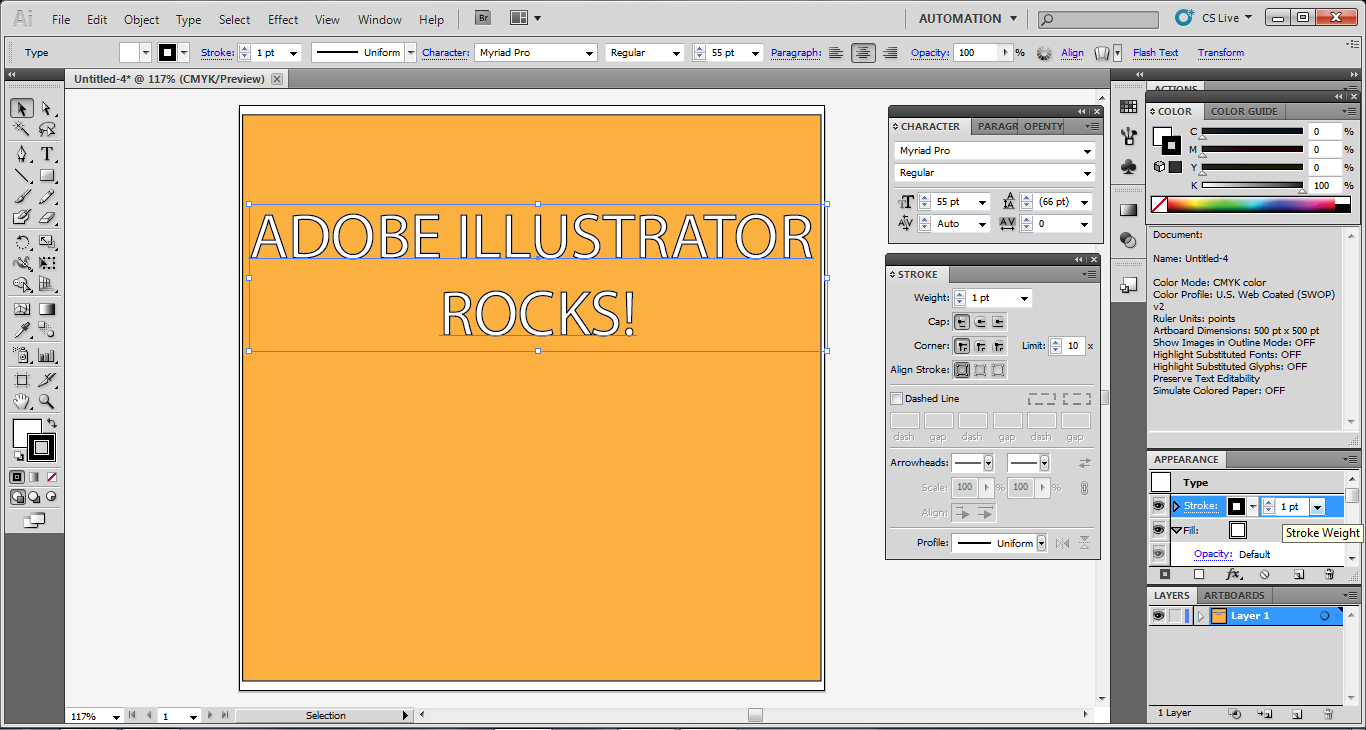Open Opacity link in Appearance panel
The height and width of the screenshot is (730, 1366).
click(1213, 554)
